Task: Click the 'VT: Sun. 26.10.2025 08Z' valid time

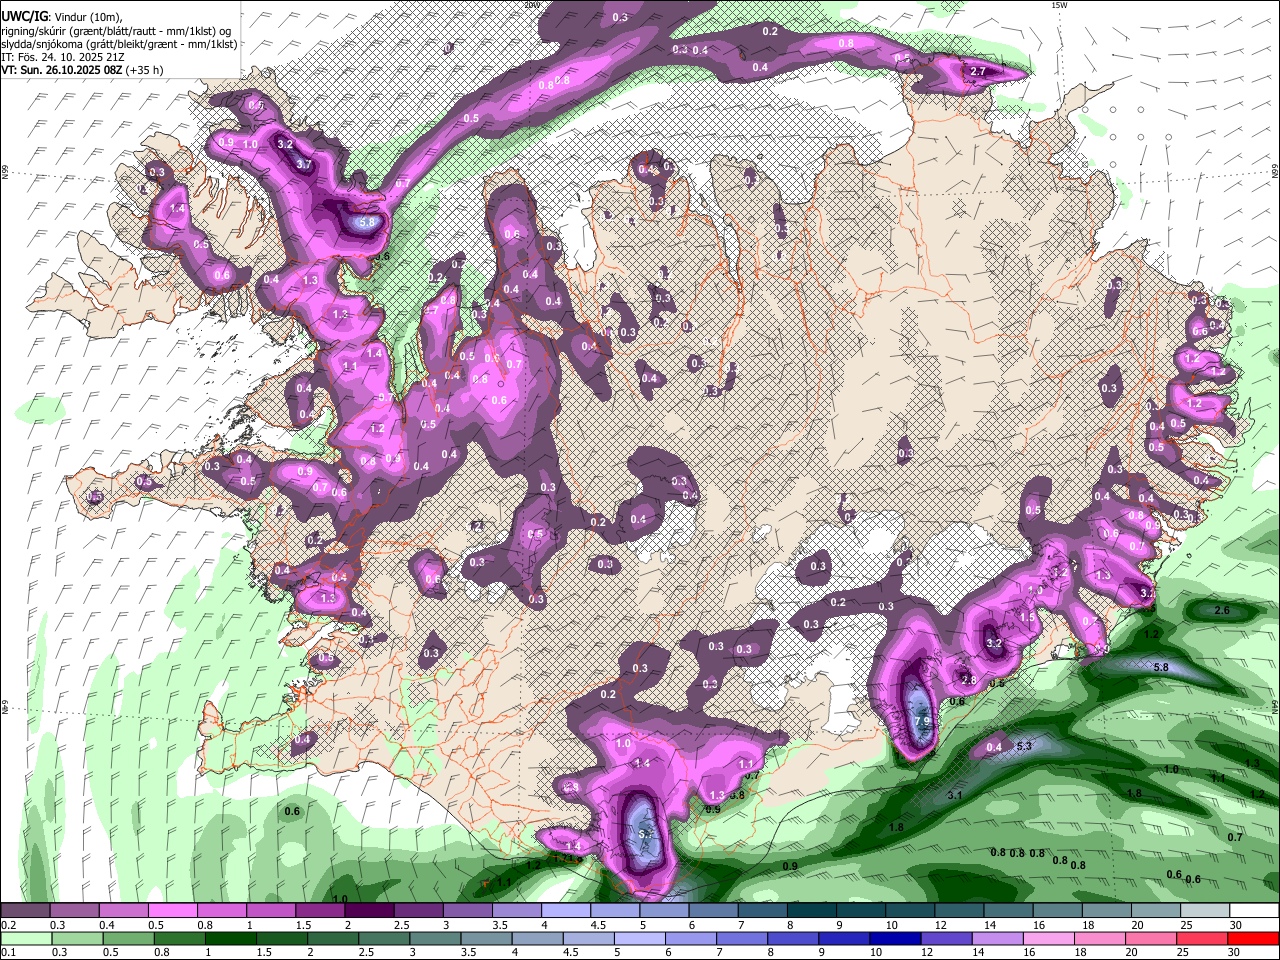Action: tap(61, 70)
